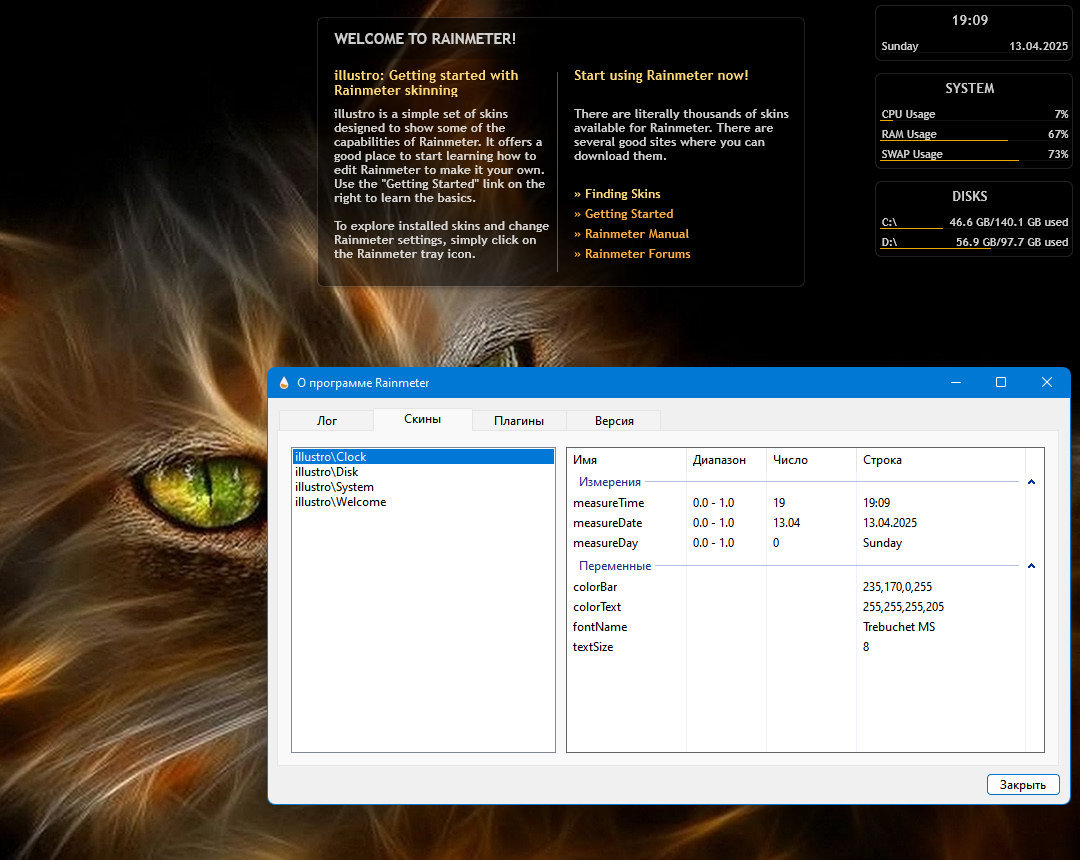Image resolution: width=1080 pixels, height=860 pixels.
Task: Follow the Rainmeter Manual link
Action: [631, 234]
